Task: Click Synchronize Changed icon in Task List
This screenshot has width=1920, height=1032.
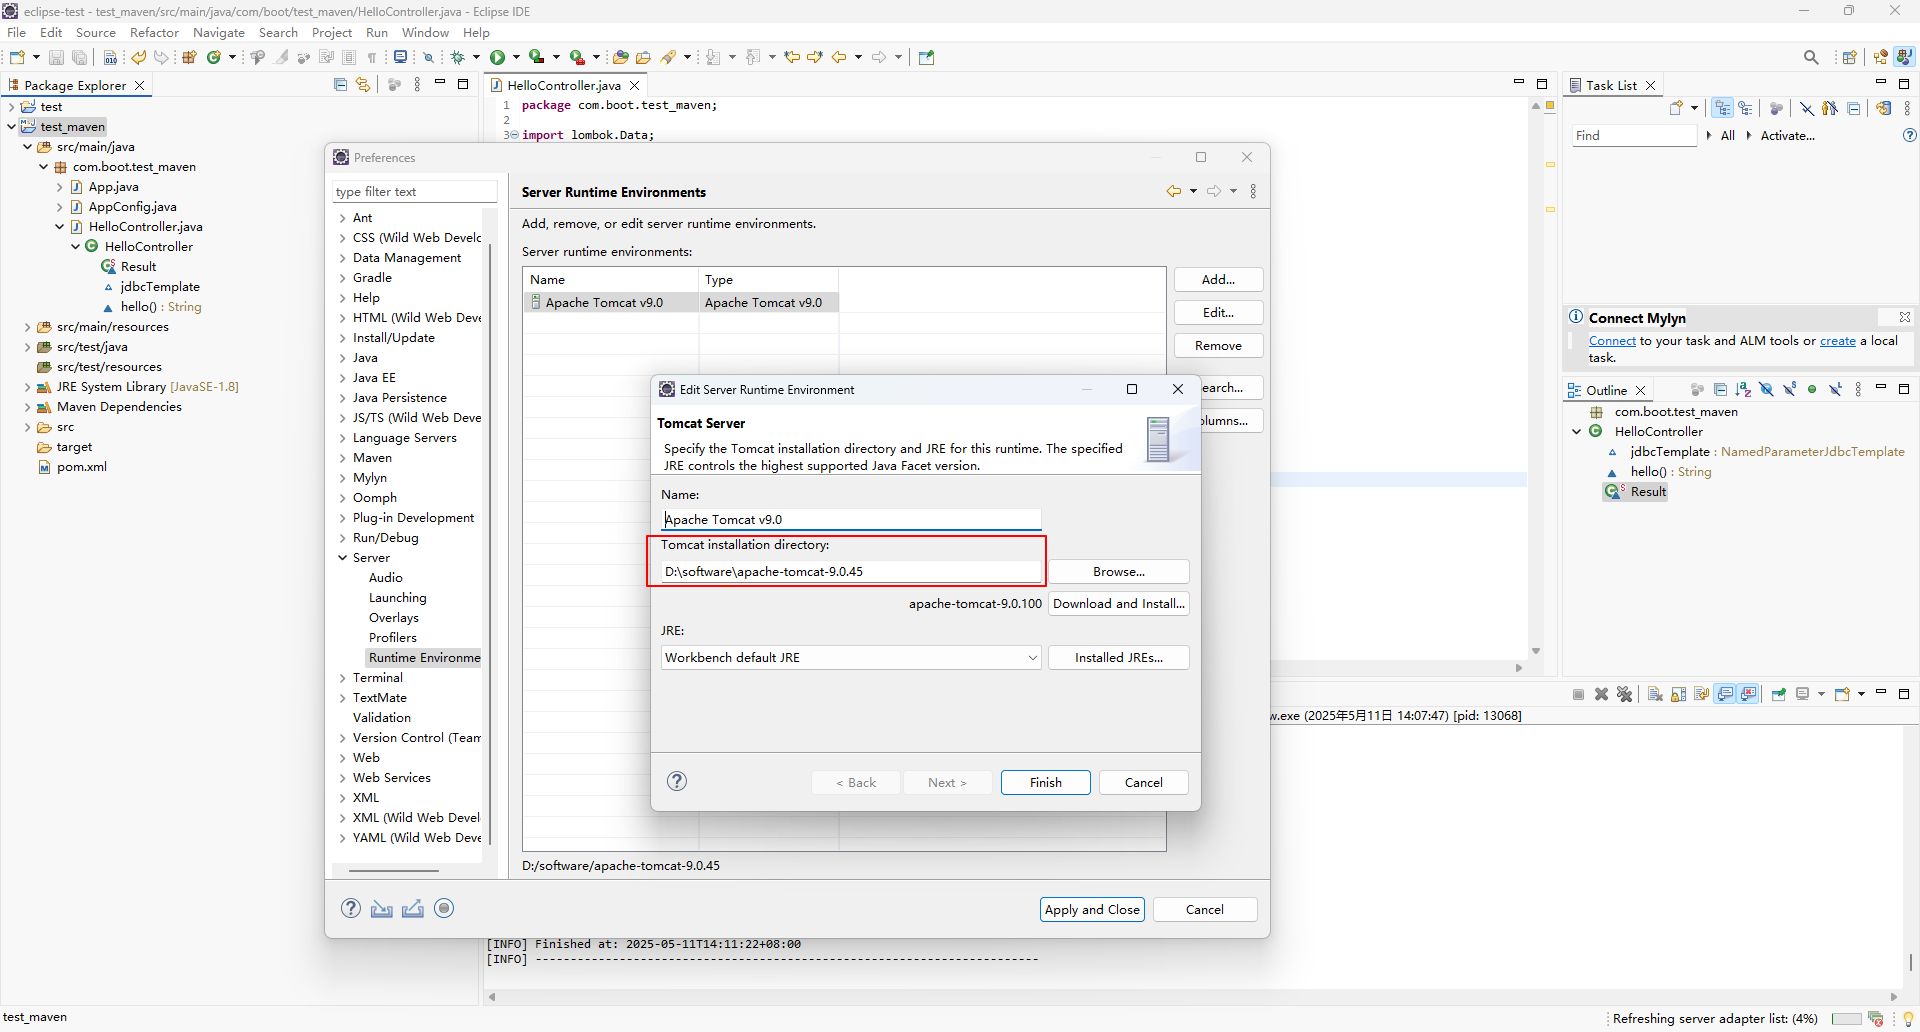Action: coord(1884,108)
